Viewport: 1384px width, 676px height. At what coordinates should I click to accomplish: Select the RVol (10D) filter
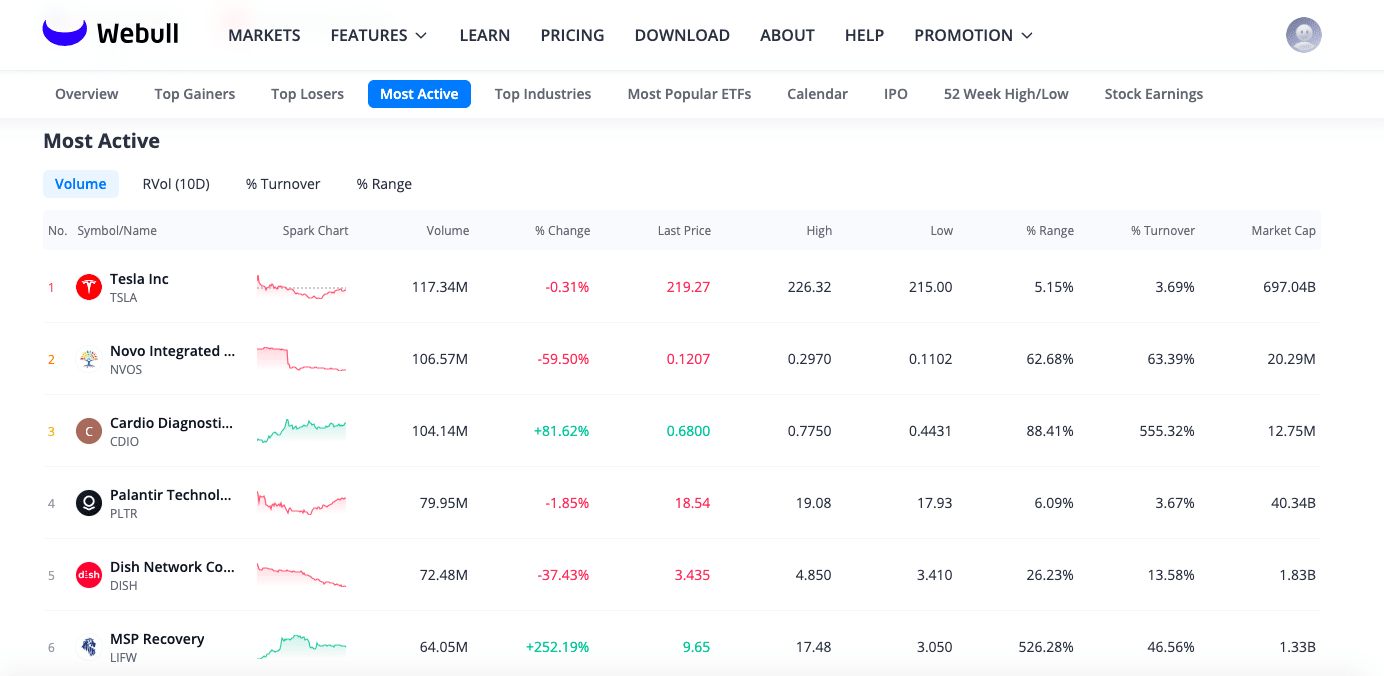(176, 184)
